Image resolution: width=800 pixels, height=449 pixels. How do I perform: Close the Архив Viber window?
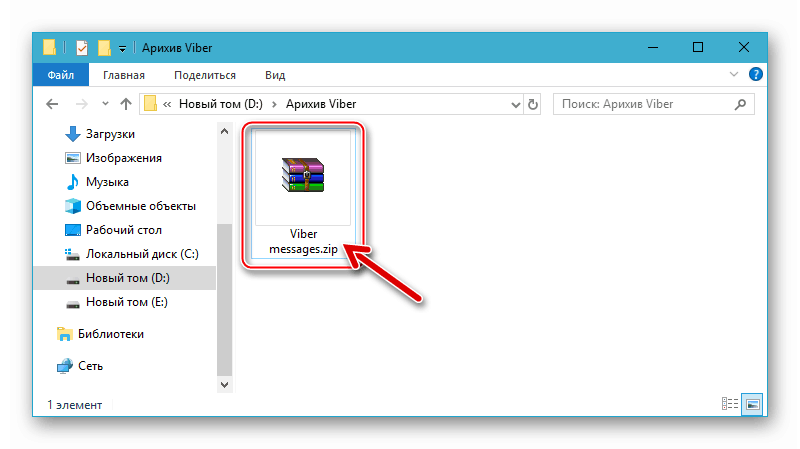[743, 47]
